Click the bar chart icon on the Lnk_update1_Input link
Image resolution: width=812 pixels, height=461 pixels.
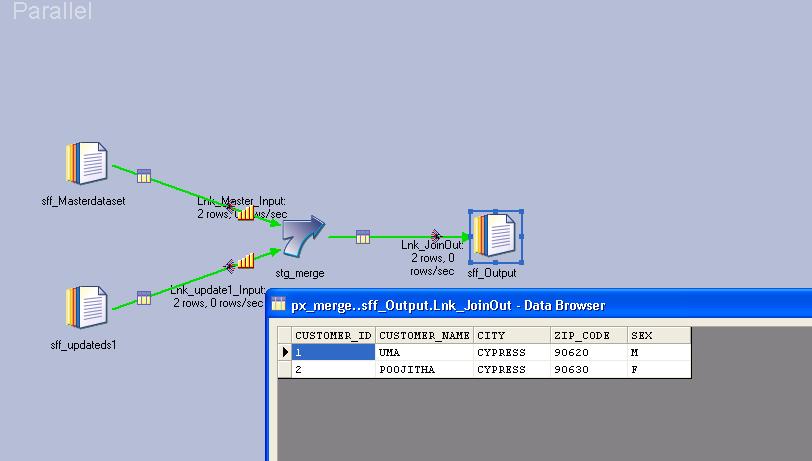point(245,262)
